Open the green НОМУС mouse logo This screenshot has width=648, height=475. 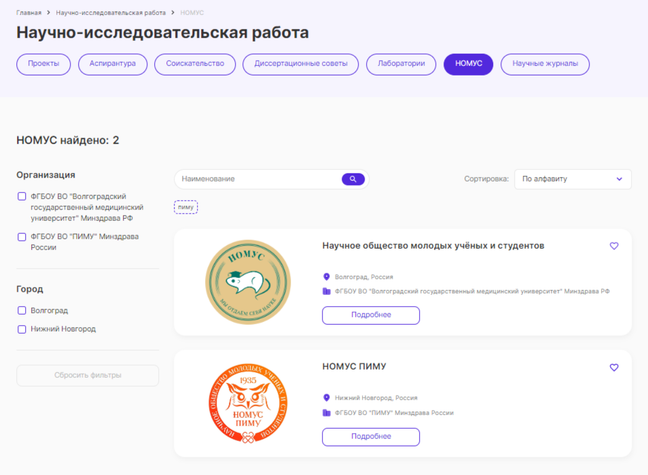[x=248, y=282]
